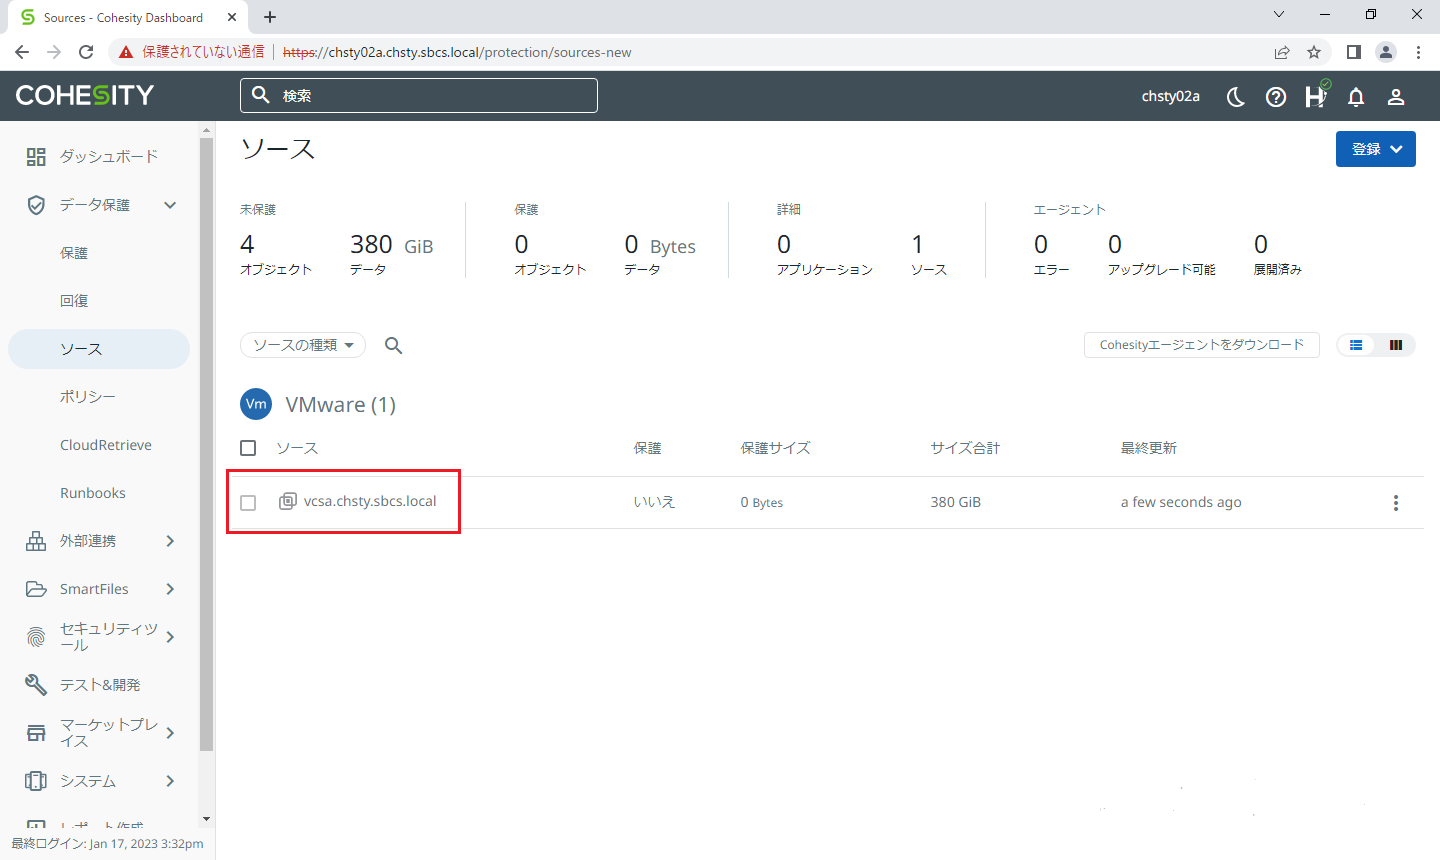The height and width of the screenshot is (860, 1440).
Task: Click the share page icon in address bar
Action: tap(1282, 52)
